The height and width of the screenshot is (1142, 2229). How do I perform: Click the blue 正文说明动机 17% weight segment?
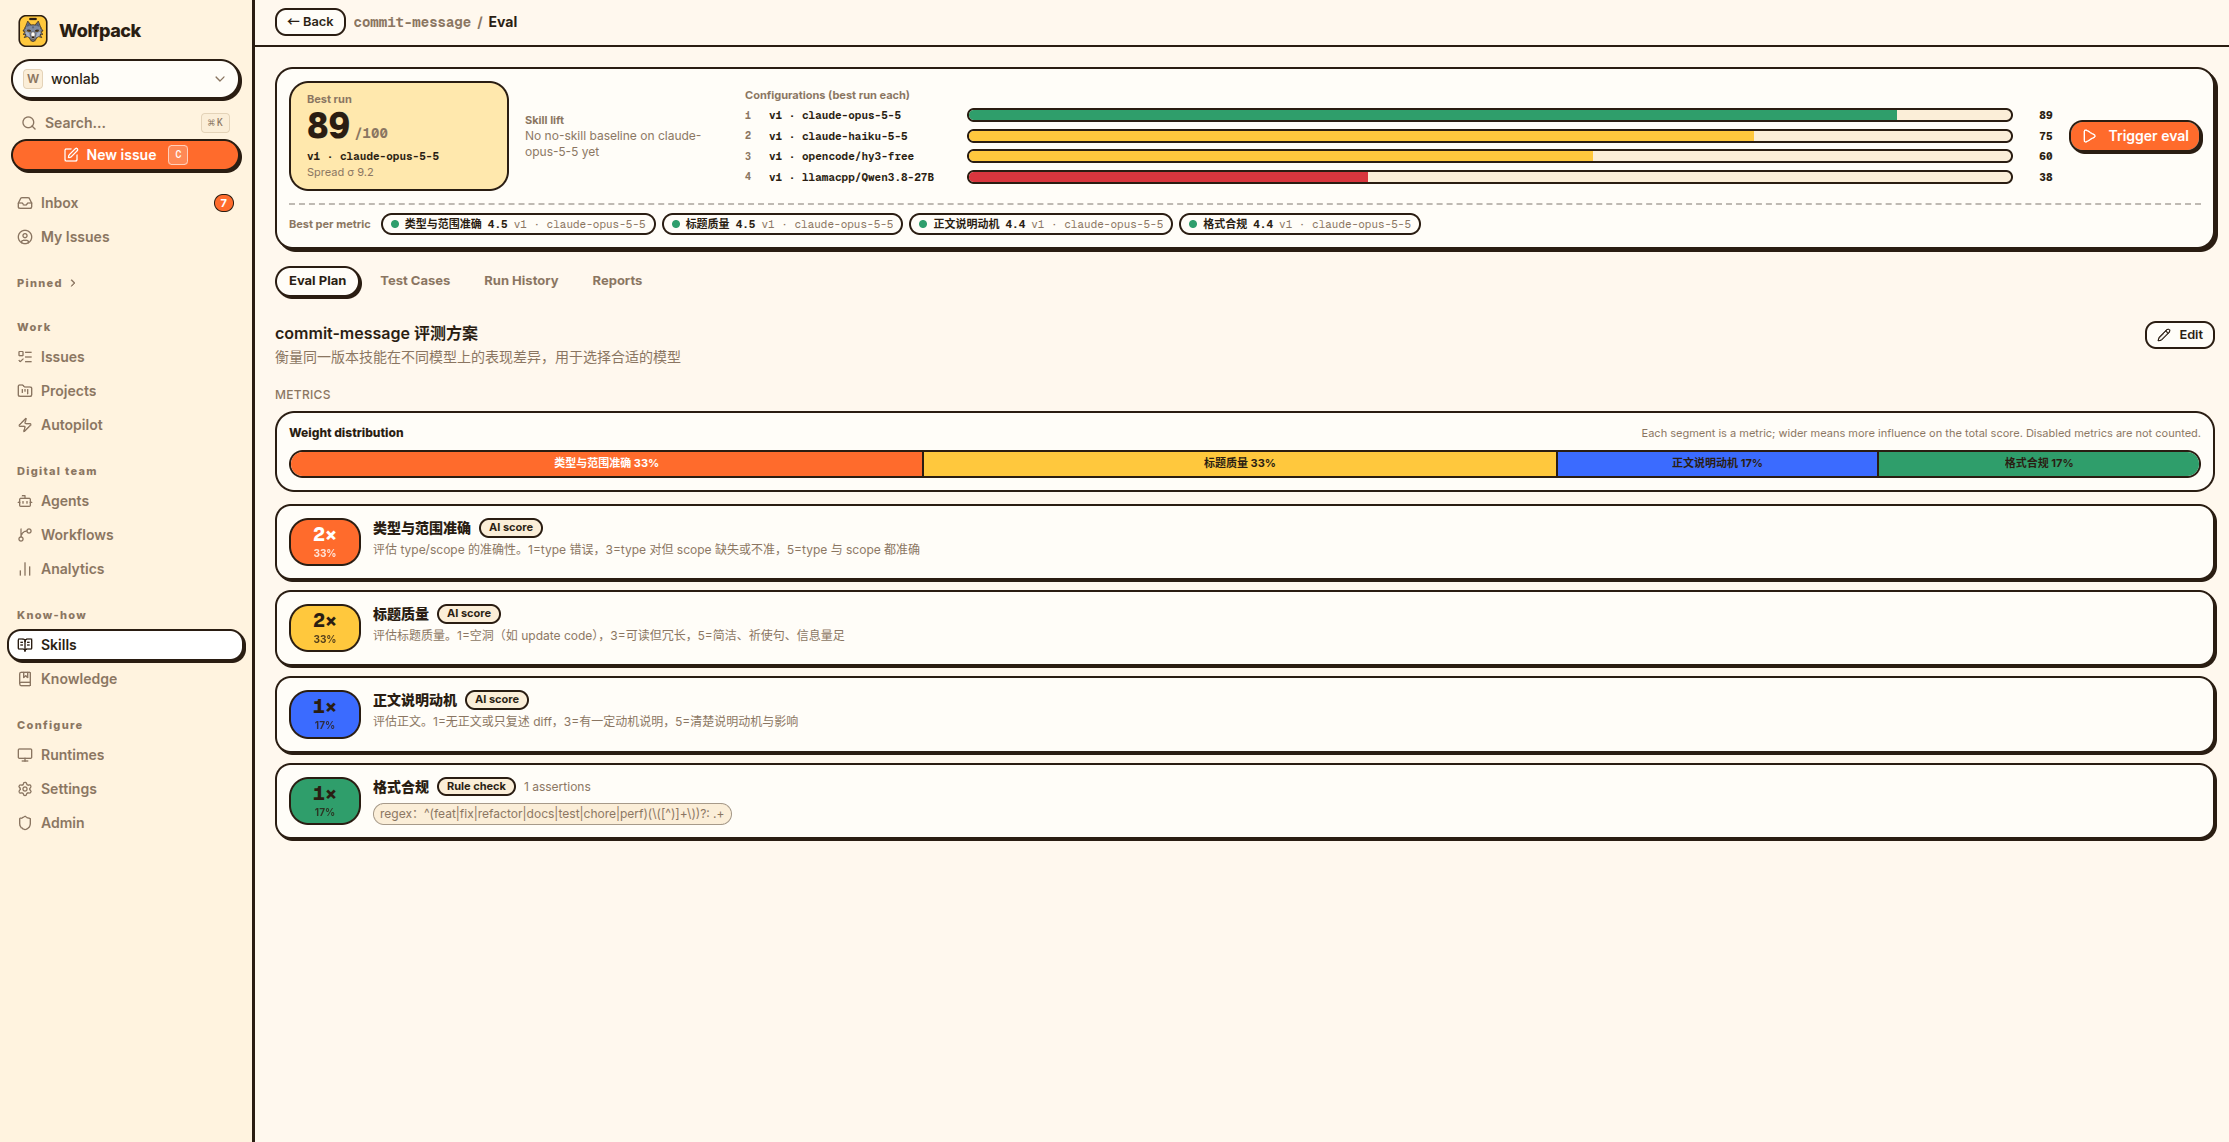tap(1717, 463)
